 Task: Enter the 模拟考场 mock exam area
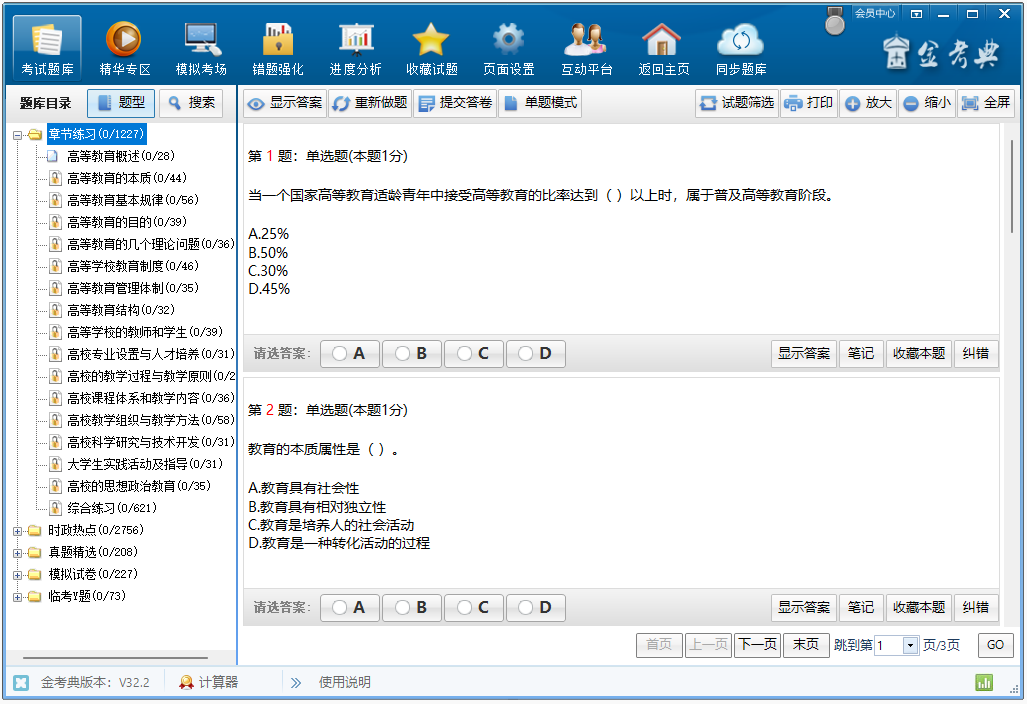coord(200,45)
